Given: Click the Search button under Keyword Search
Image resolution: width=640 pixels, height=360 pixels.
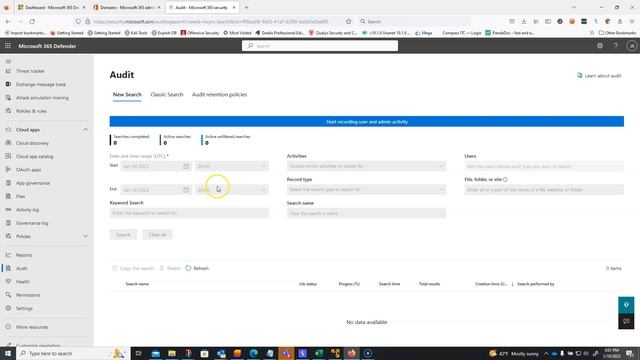Looking at the screenshot, I should (x=123, y=235).
